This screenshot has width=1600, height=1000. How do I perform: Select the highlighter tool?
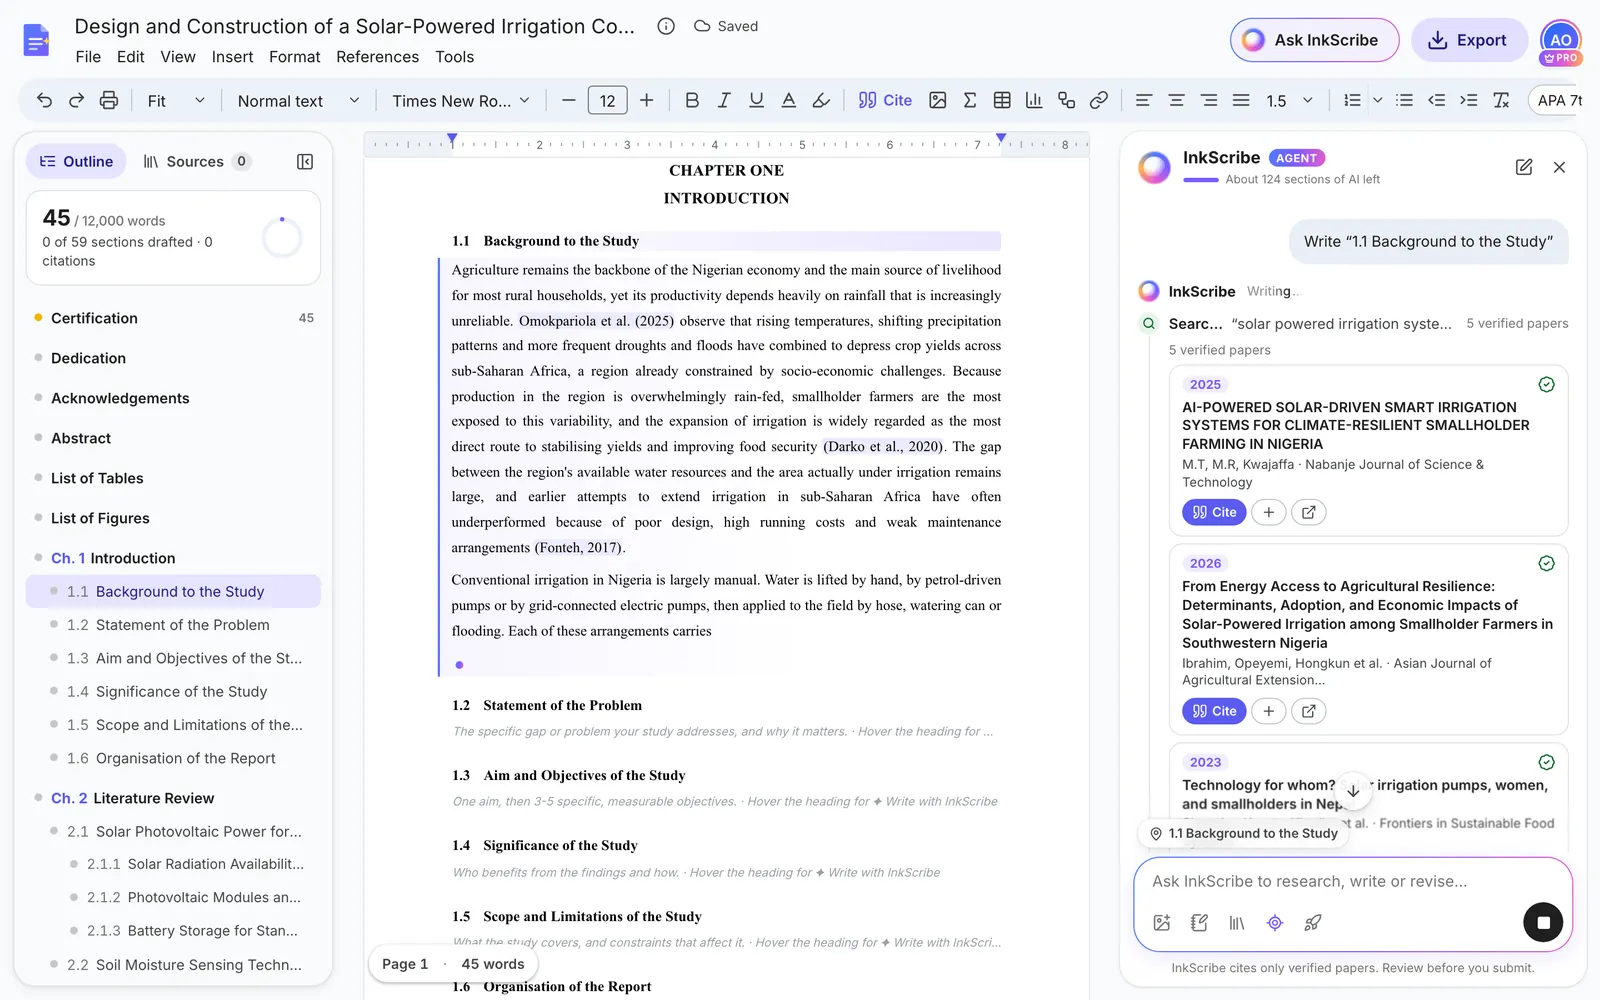pyautogui.click(x=821, y=100)
